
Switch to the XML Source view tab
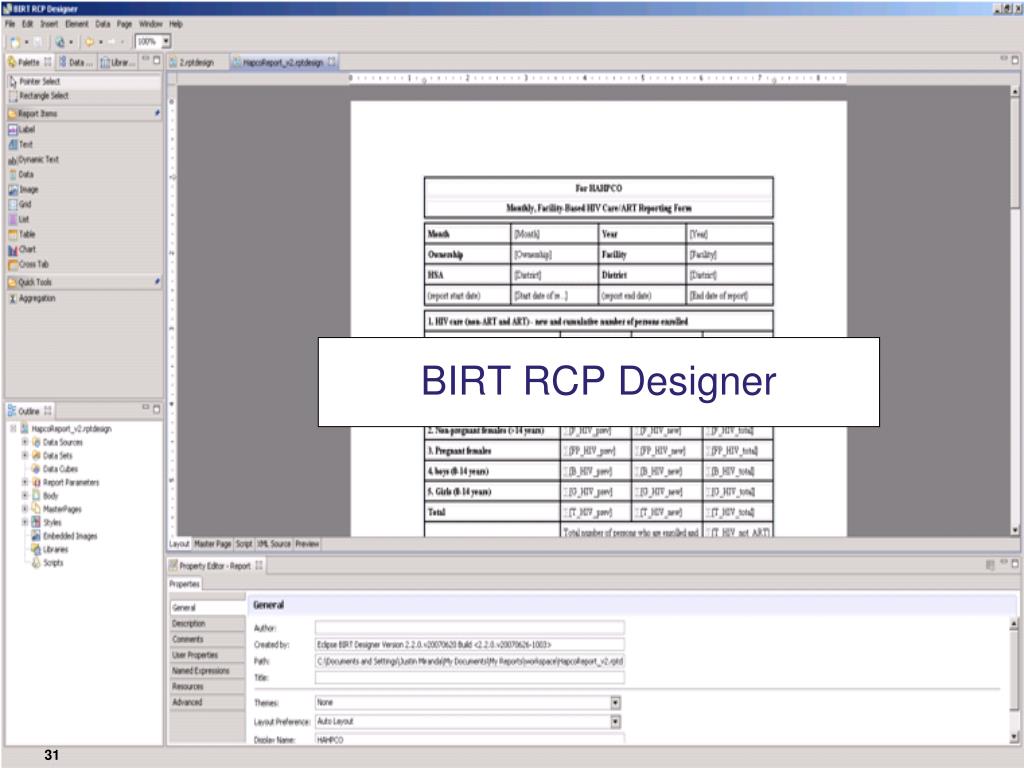pyautogui.click(x=274, y=544)
